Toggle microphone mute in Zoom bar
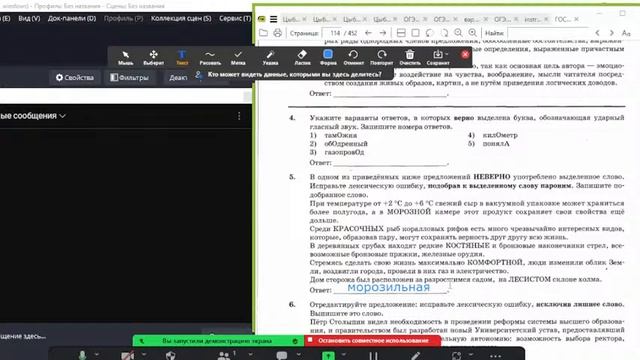This screenshot has height=360, width=640. pyautogui.click(x=82, y=355)
